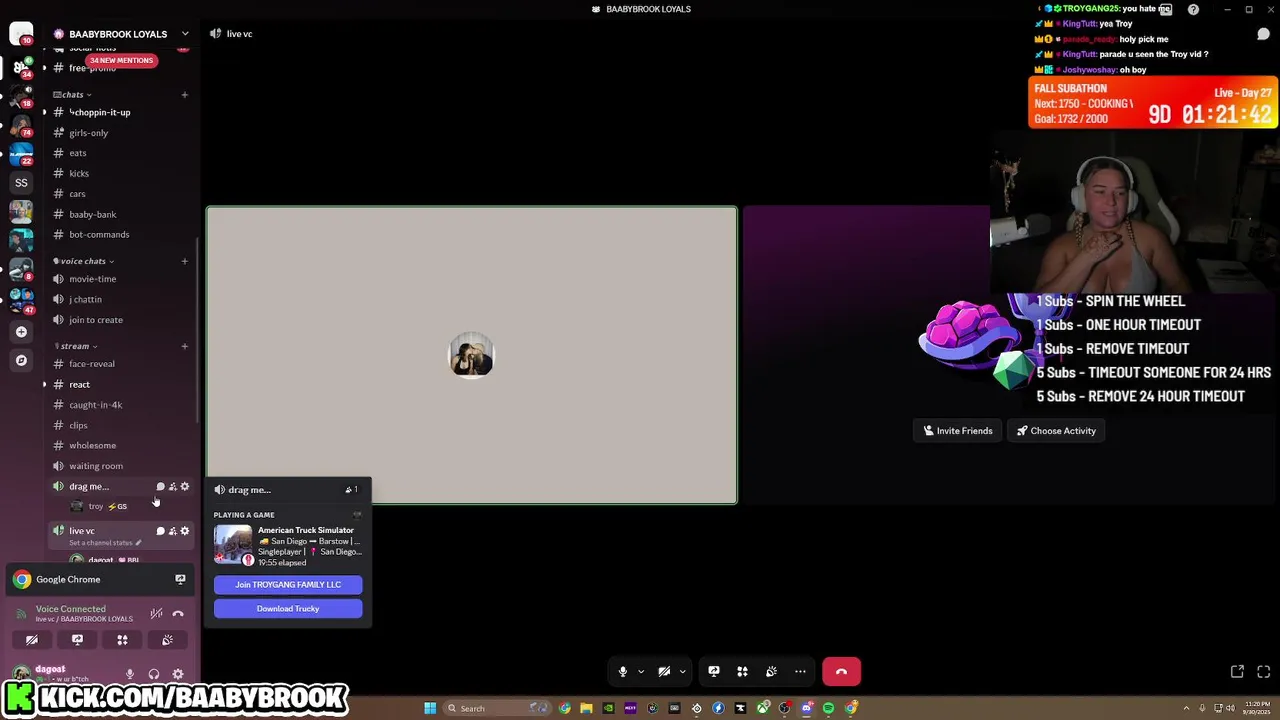The image size is (1280, 720).
Task: Toggle noise suppression beside Voice Connected
Action: click(x=156, y=613)
